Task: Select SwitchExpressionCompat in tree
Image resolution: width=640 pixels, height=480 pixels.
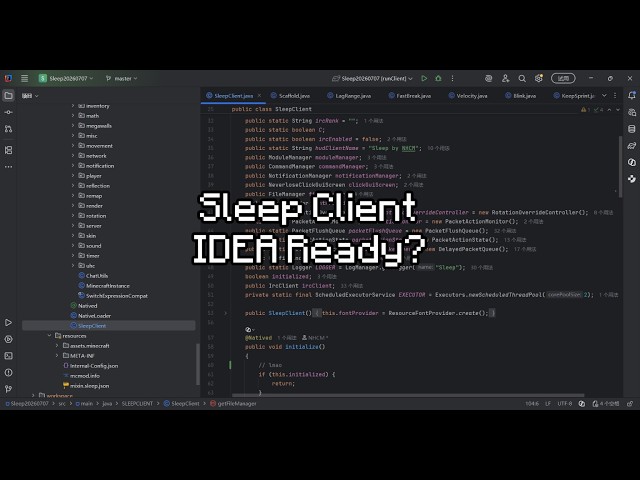Action: (113, 296)
